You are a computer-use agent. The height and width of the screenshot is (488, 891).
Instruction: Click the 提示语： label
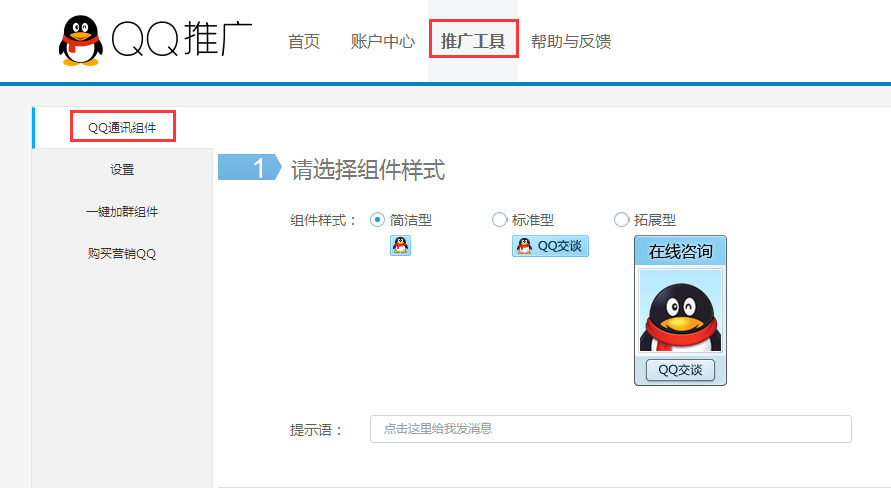317,430
